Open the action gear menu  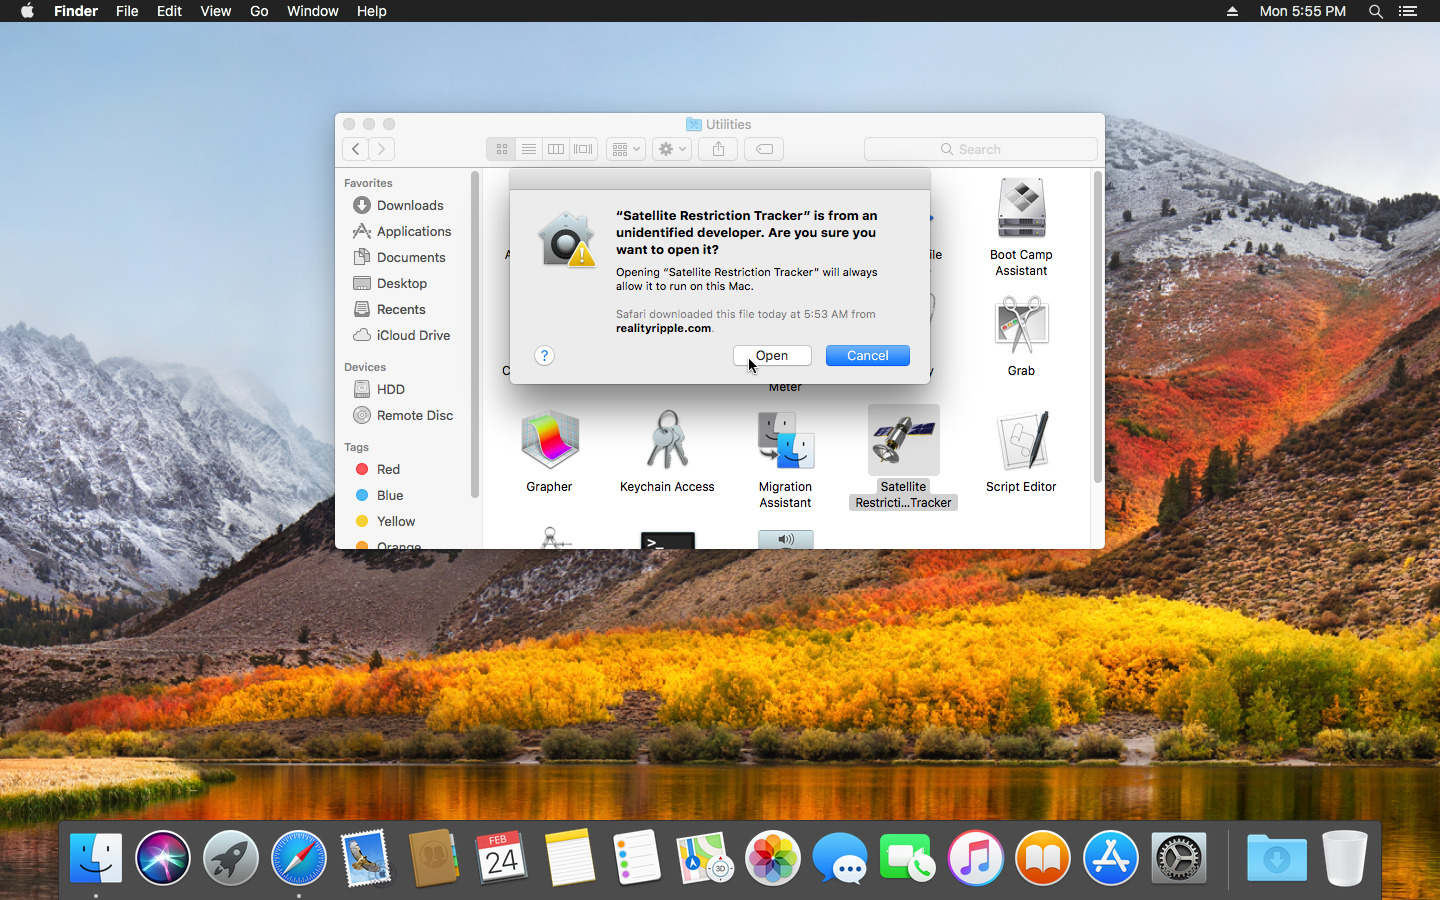click(670, 148)
